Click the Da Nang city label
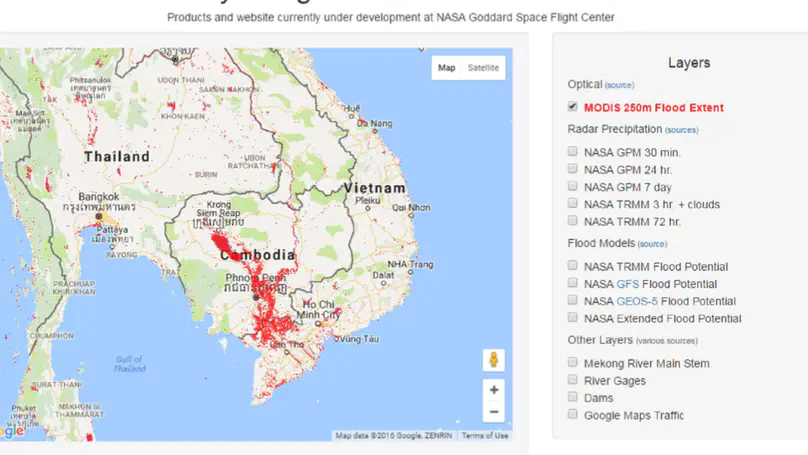 coord(375,124)
